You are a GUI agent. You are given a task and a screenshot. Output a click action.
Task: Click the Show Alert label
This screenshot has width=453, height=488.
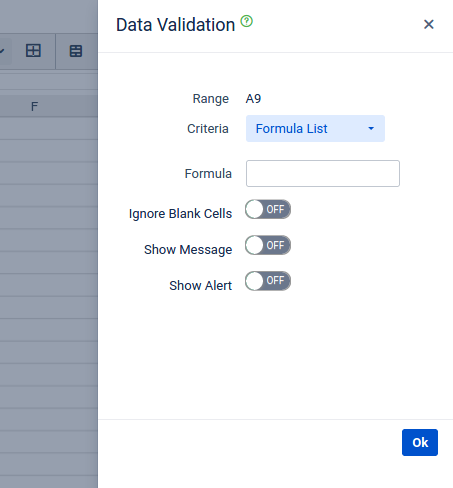201,286
